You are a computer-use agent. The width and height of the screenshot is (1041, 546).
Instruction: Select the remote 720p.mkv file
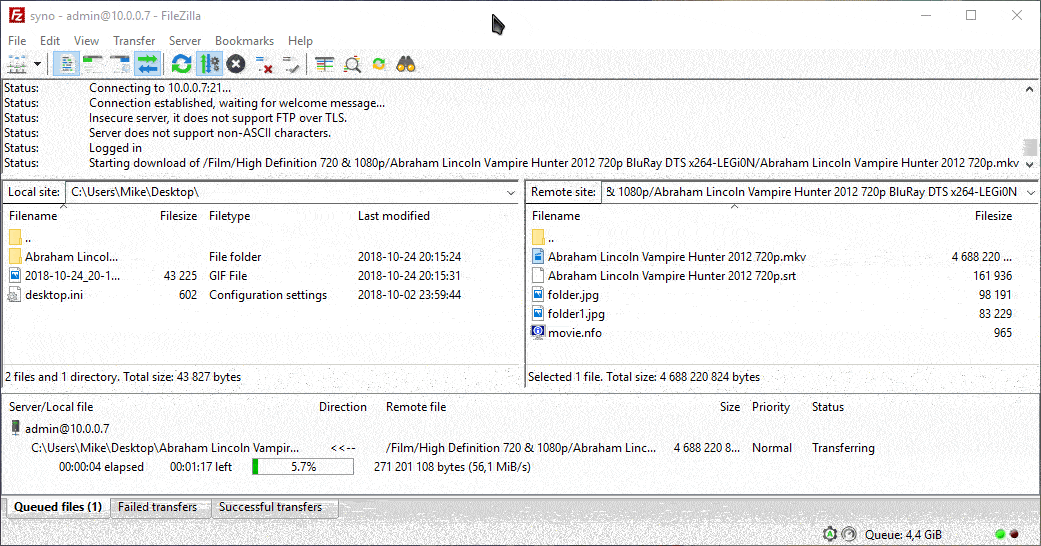(677, 257)
